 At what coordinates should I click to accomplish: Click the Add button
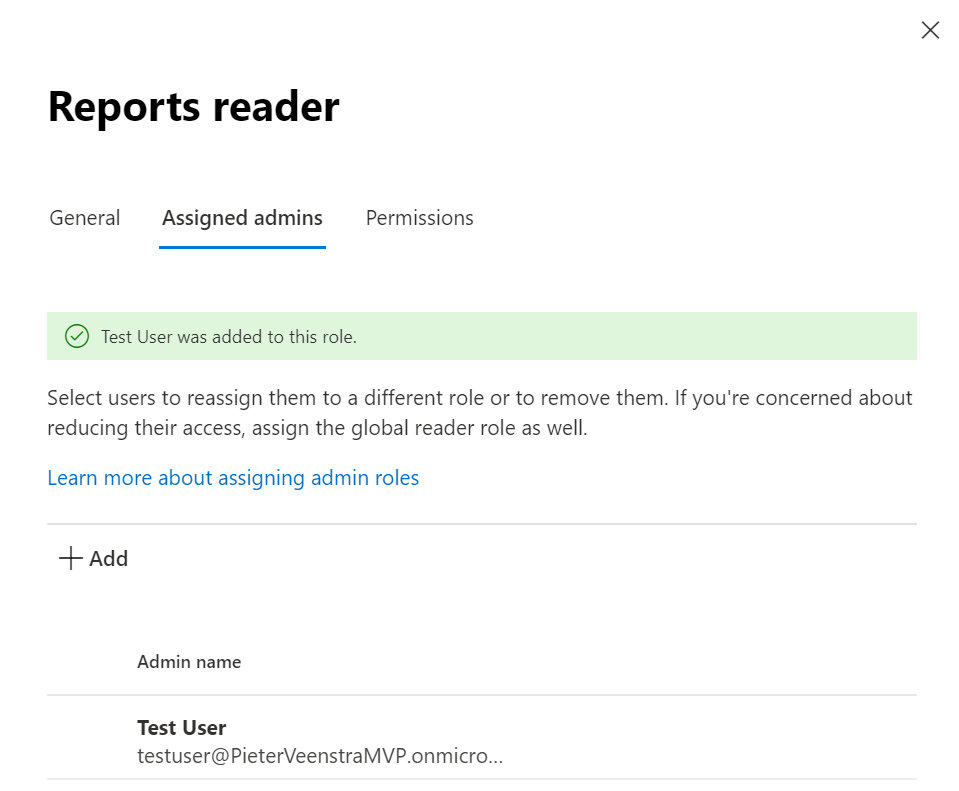94,559
